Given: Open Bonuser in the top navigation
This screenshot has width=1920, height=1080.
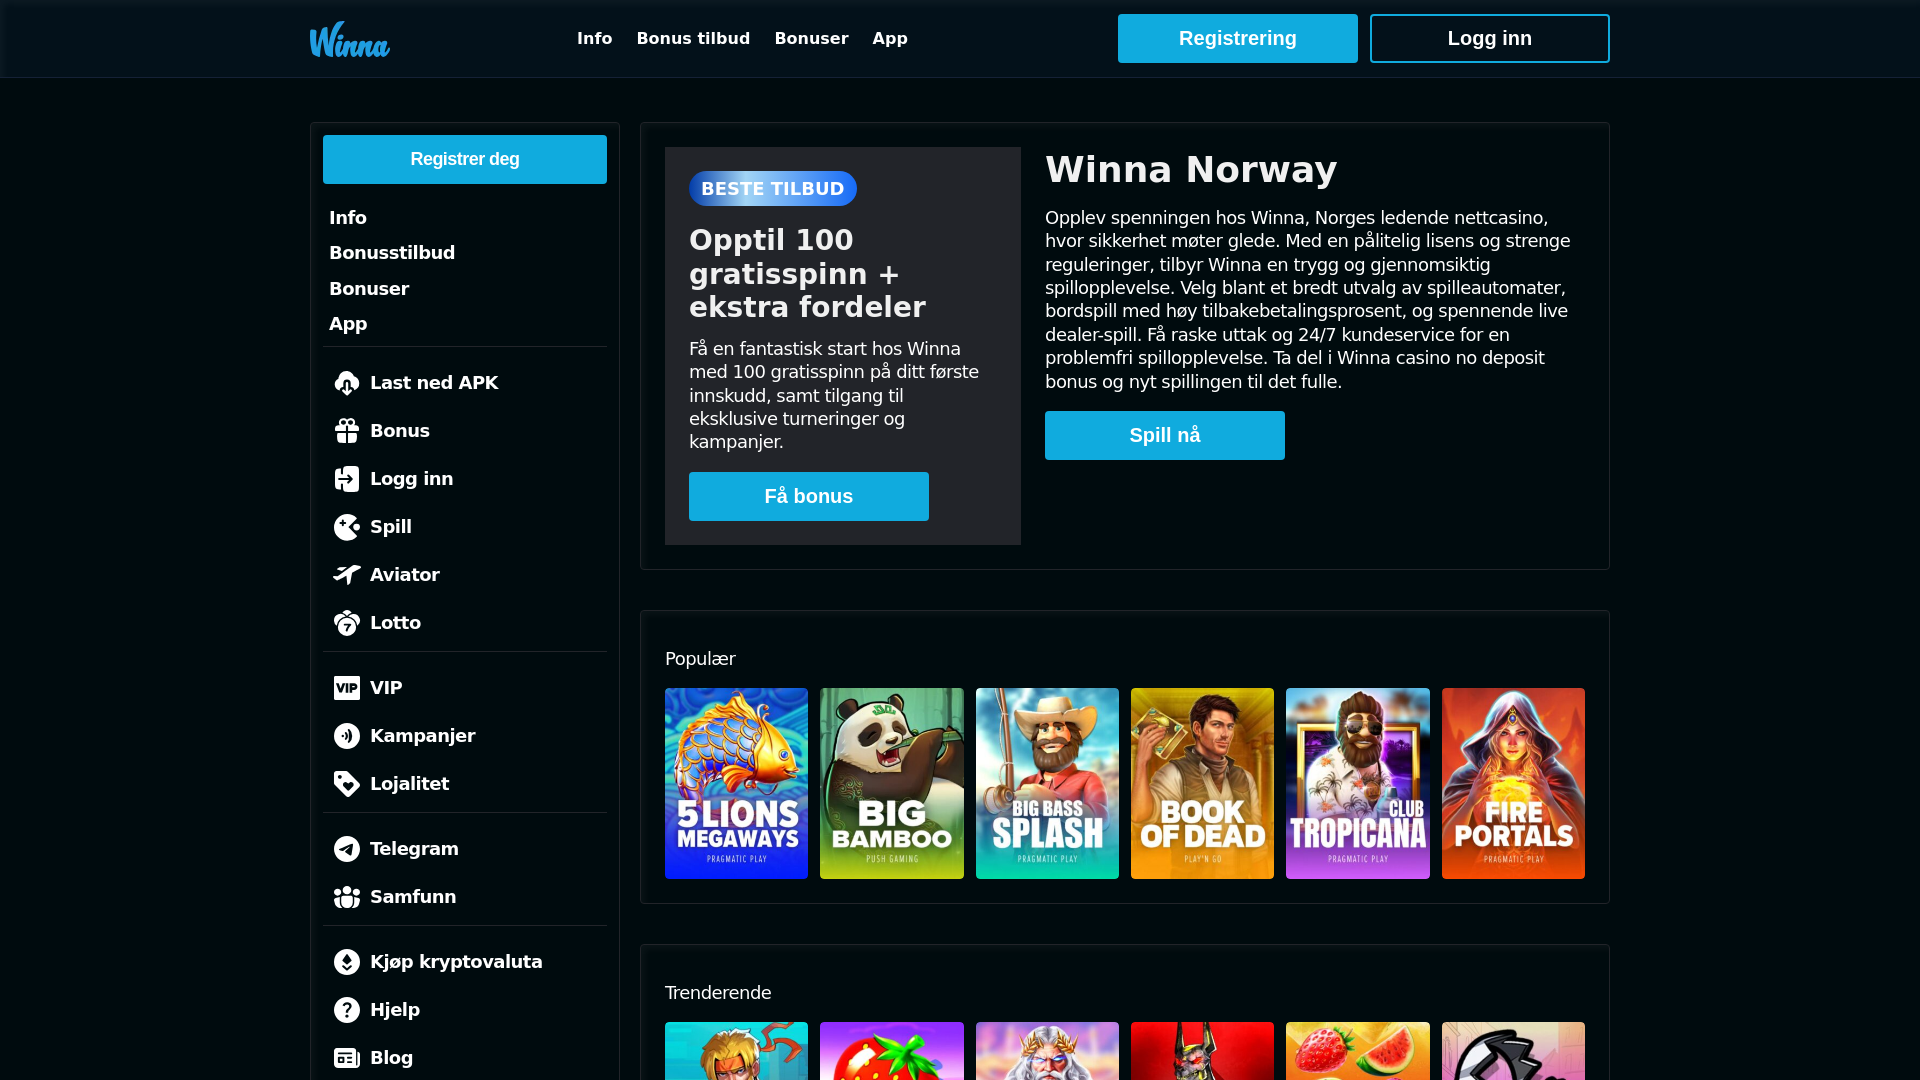Looking at the screenshot, I should click(x=811, y=38).
